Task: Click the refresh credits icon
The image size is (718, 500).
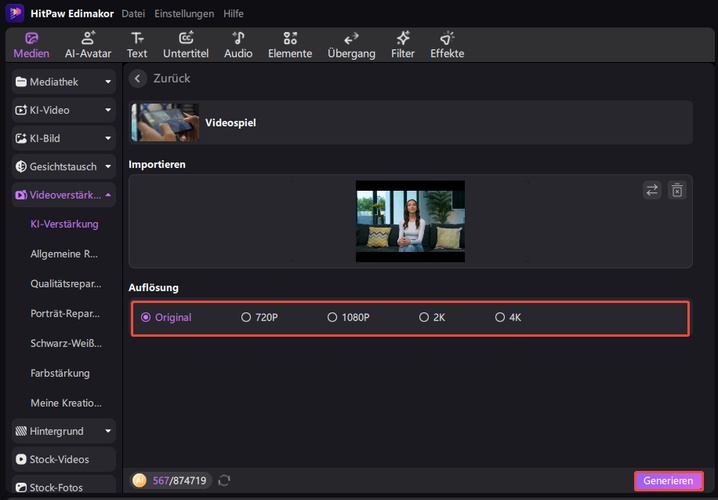Action: 224,480
